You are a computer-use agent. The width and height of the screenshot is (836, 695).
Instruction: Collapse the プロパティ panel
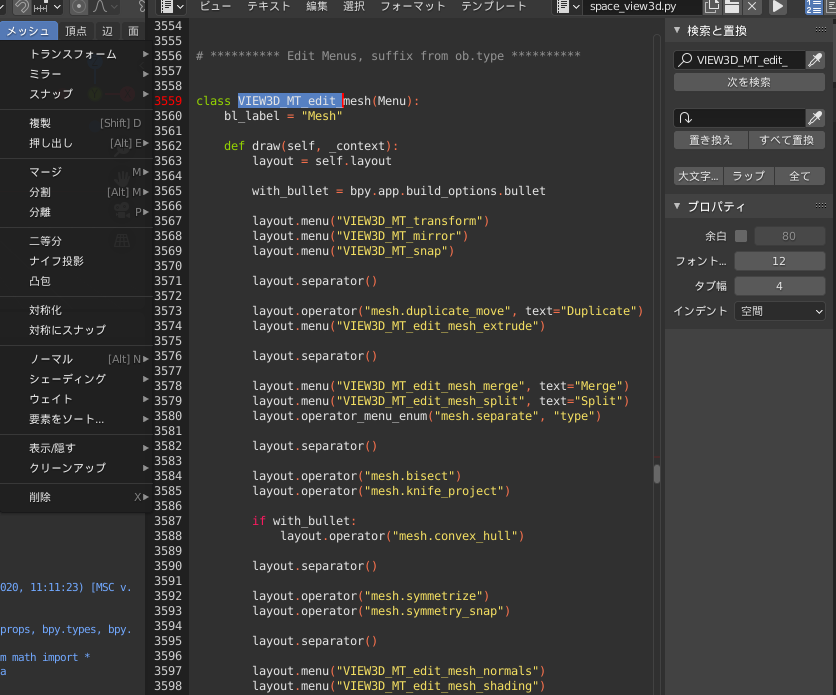click(x=677, y=206)
